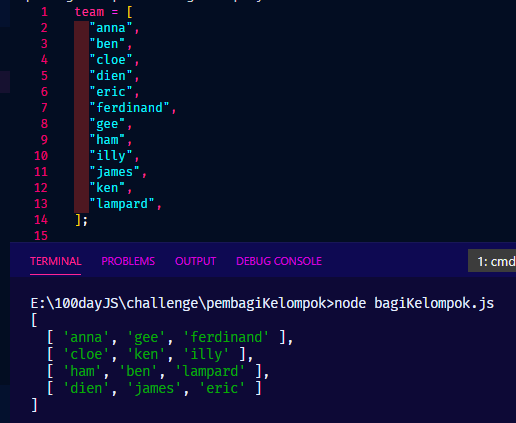This screenshot has width=516, height=423.
Task: Click the "cloe" string on line 4
Action: pyautogui.click(x=111, y=60)
